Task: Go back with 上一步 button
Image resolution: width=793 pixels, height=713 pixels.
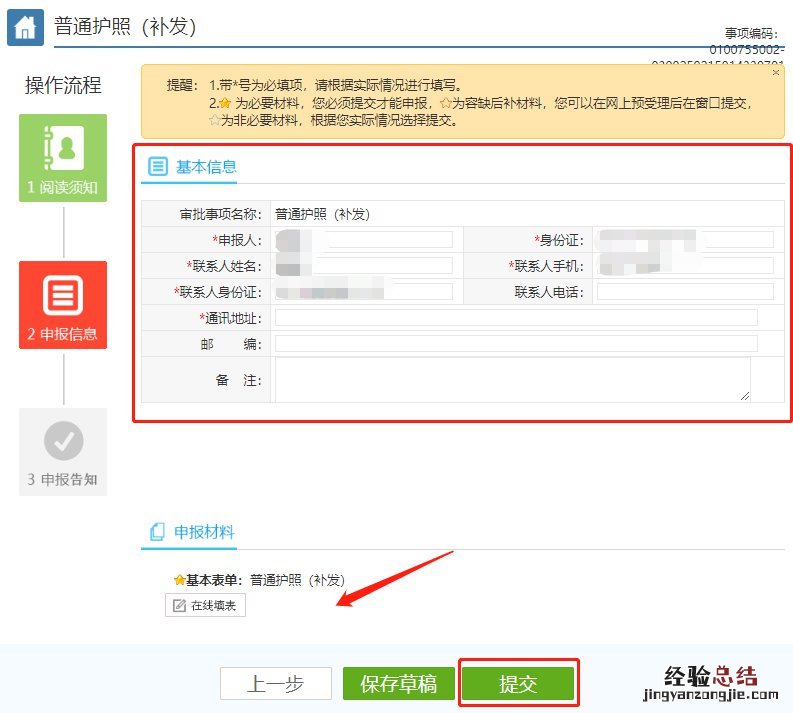Action: [275, 684]
